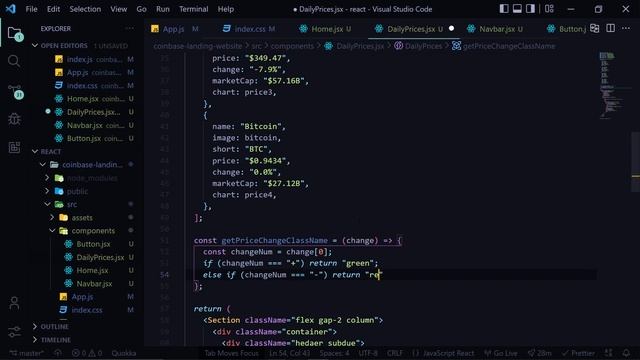640x360 pixels.
Task: Open the Manage settings icon
Action: click(x=14, y=331)
